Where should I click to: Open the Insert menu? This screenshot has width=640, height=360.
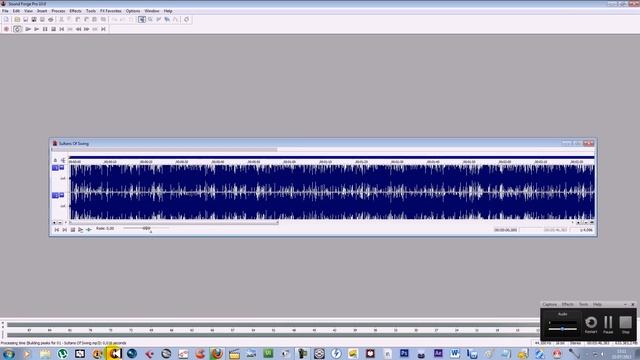(x=42, y=11)
